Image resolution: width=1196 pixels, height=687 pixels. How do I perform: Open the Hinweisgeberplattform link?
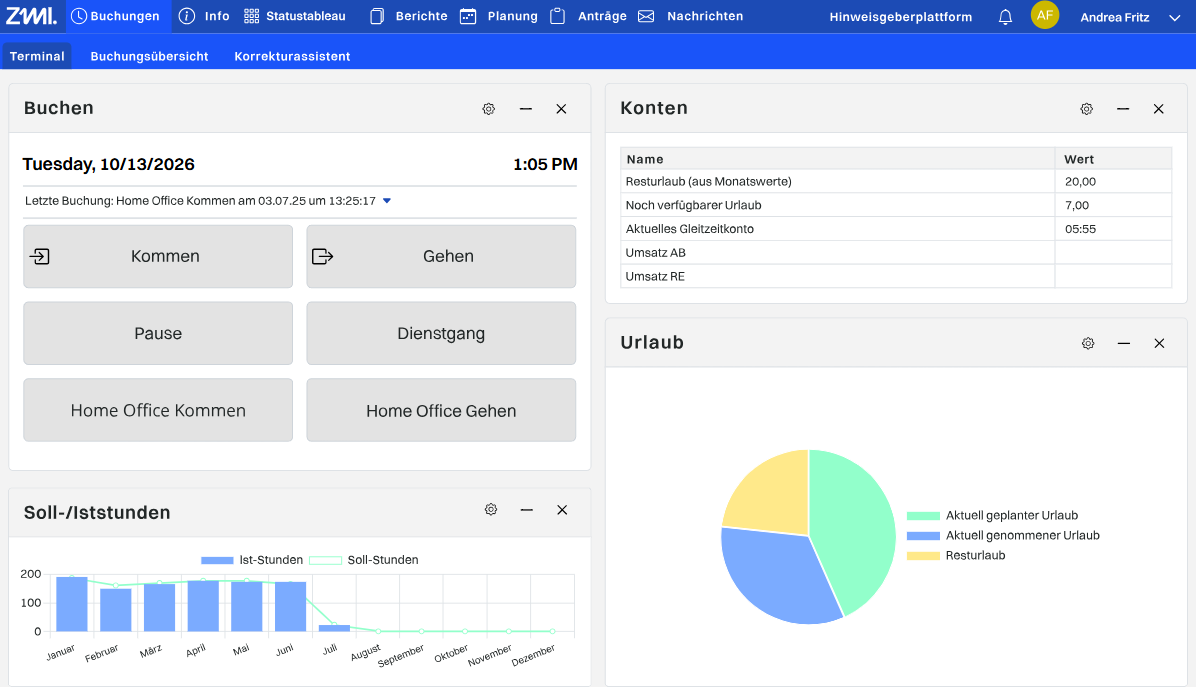coord(901,17)
